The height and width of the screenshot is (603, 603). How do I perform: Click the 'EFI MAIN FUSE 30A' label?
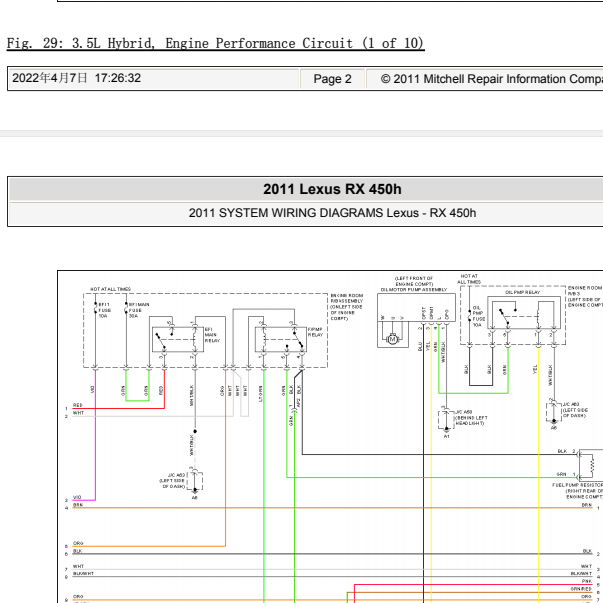pos(138,310)
